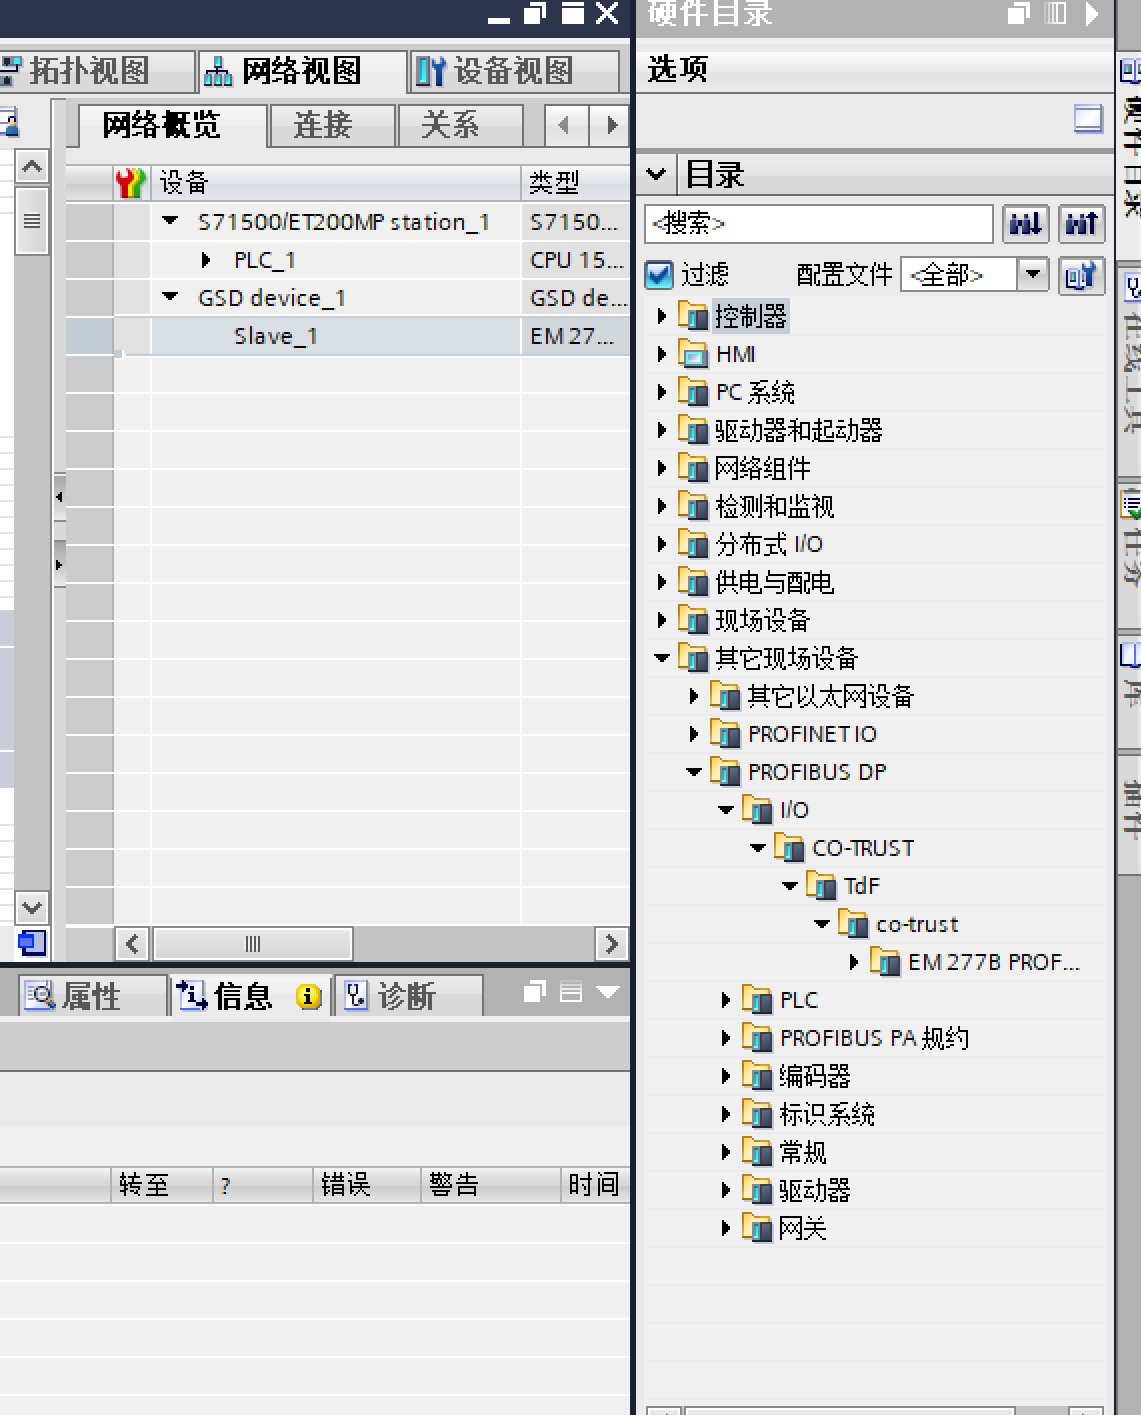Screen dimensions: 1141x1415
Task: Click the 时间 column header
Action: 595,1185
